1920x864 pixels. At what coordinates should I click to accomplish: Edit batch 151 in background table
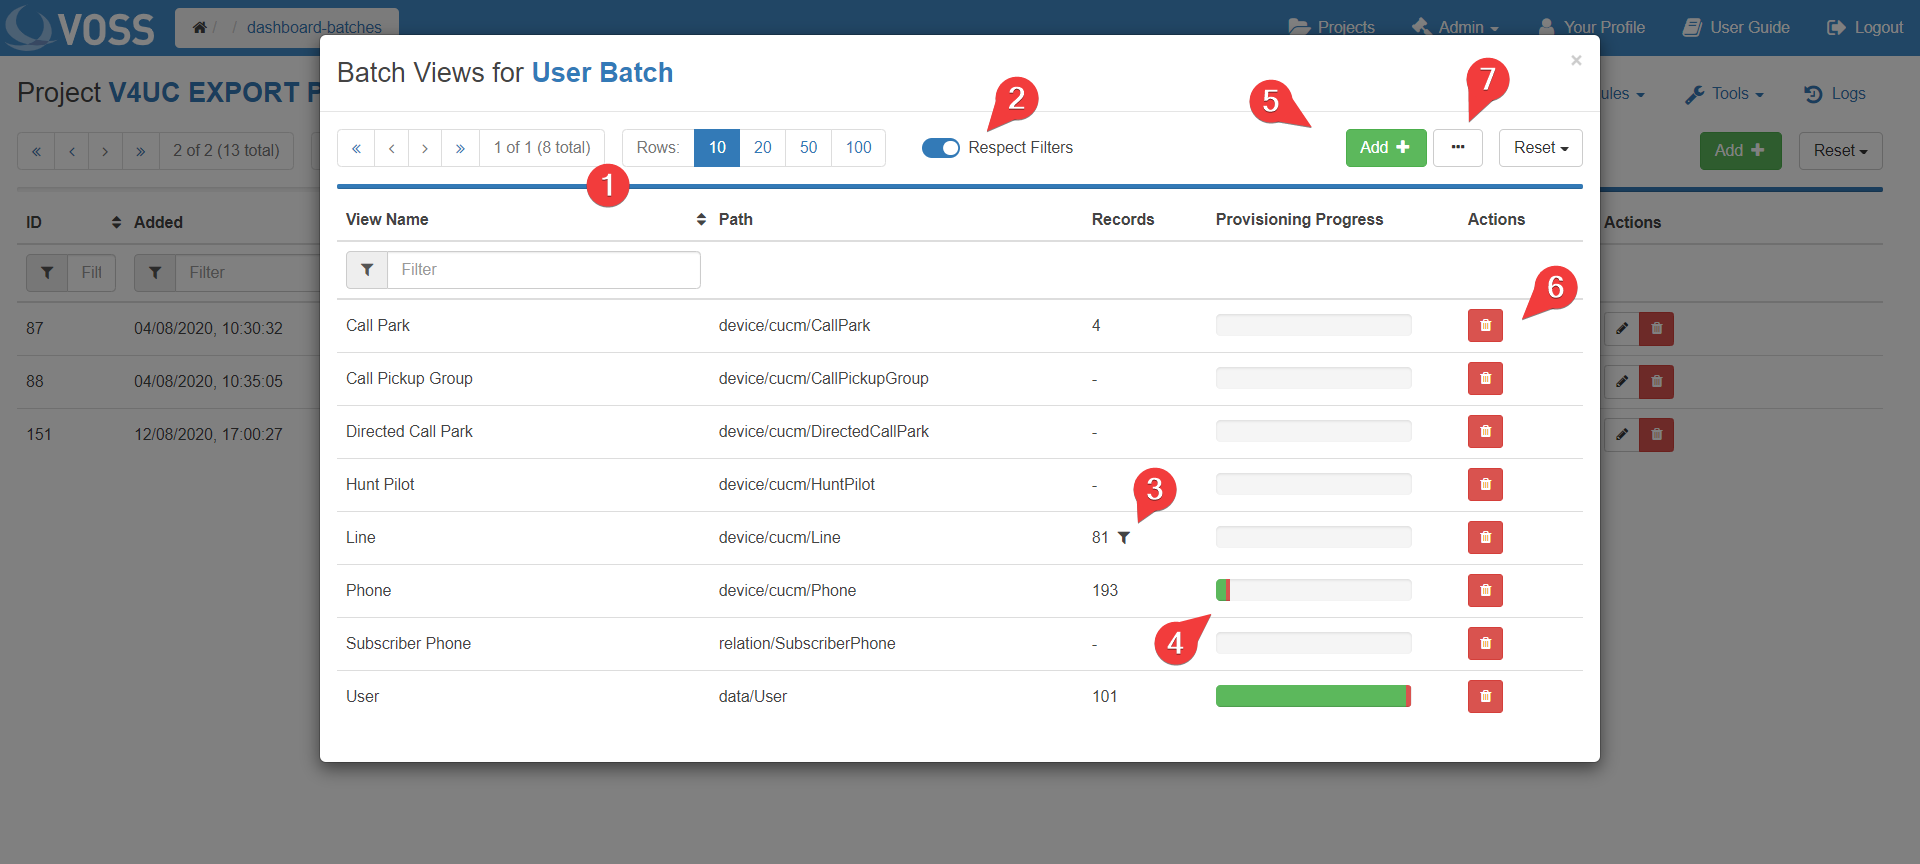(1622, 434)
